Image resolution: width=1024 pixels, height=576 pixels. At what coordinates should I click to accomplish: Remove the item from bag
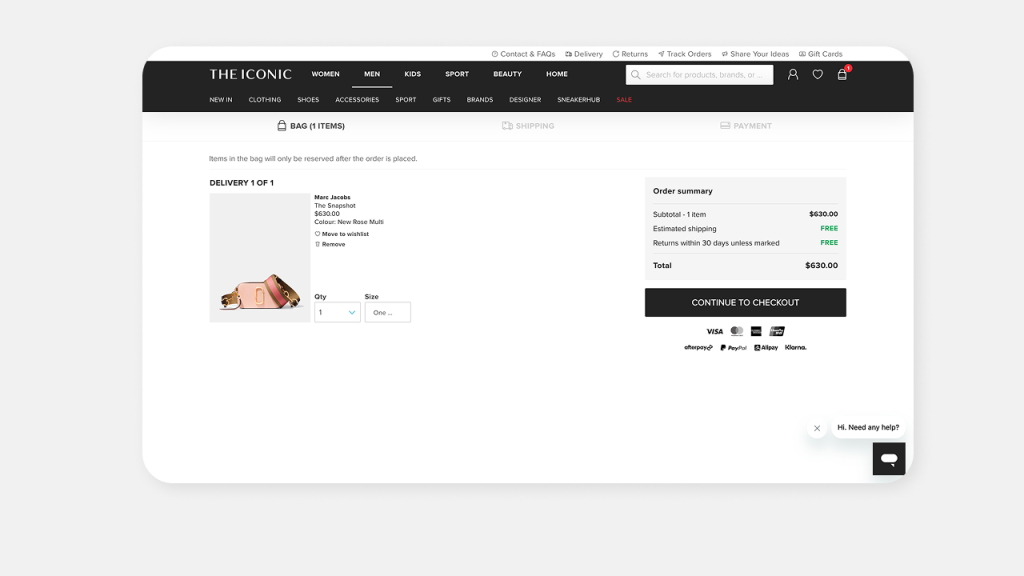click(x=330, y=244)
